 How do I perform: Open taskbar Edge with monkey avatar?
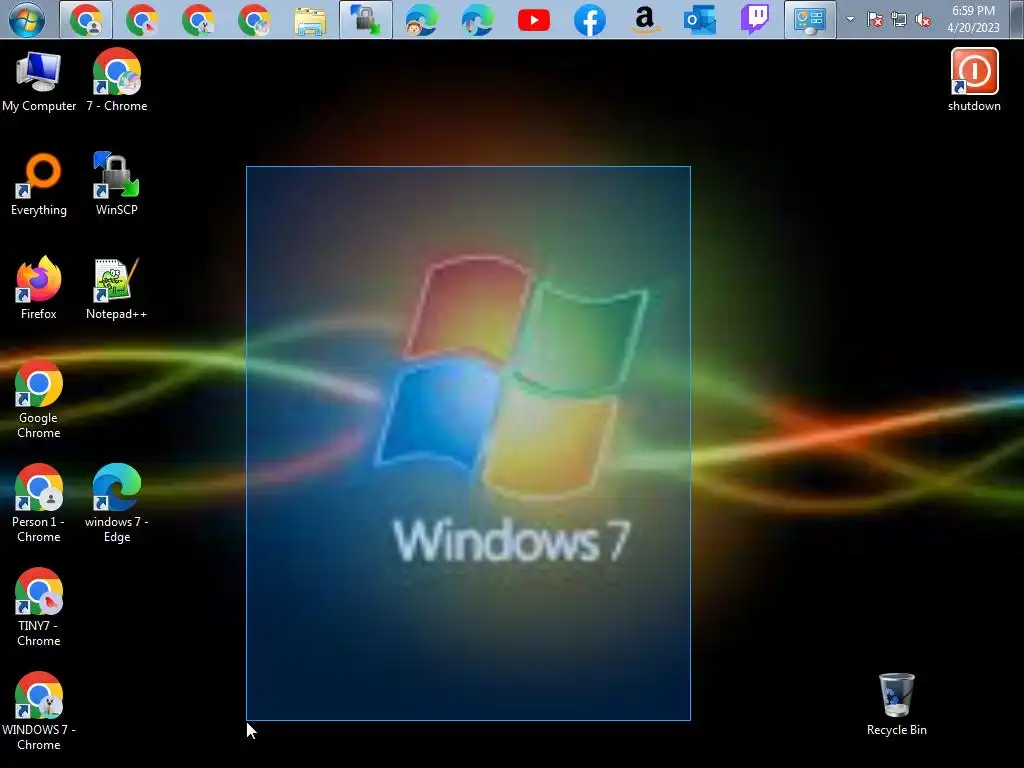(x=422, y=20)
